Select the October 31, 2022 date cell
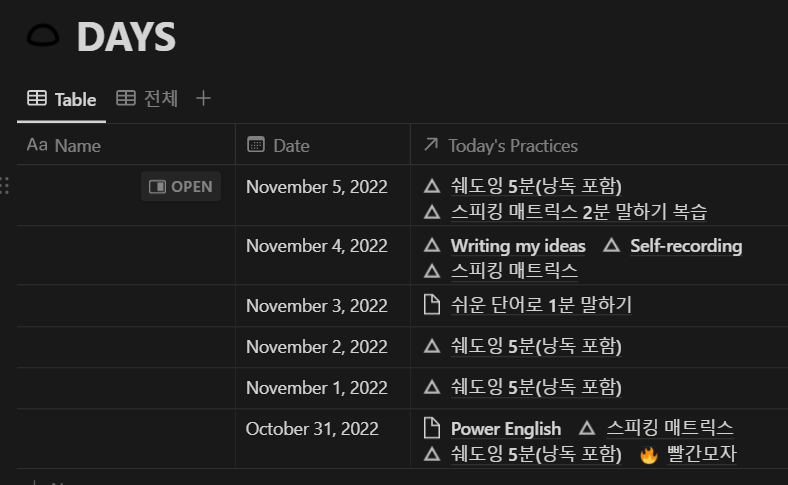This screenshot has width=788, height=485. (x=323, y=439)
